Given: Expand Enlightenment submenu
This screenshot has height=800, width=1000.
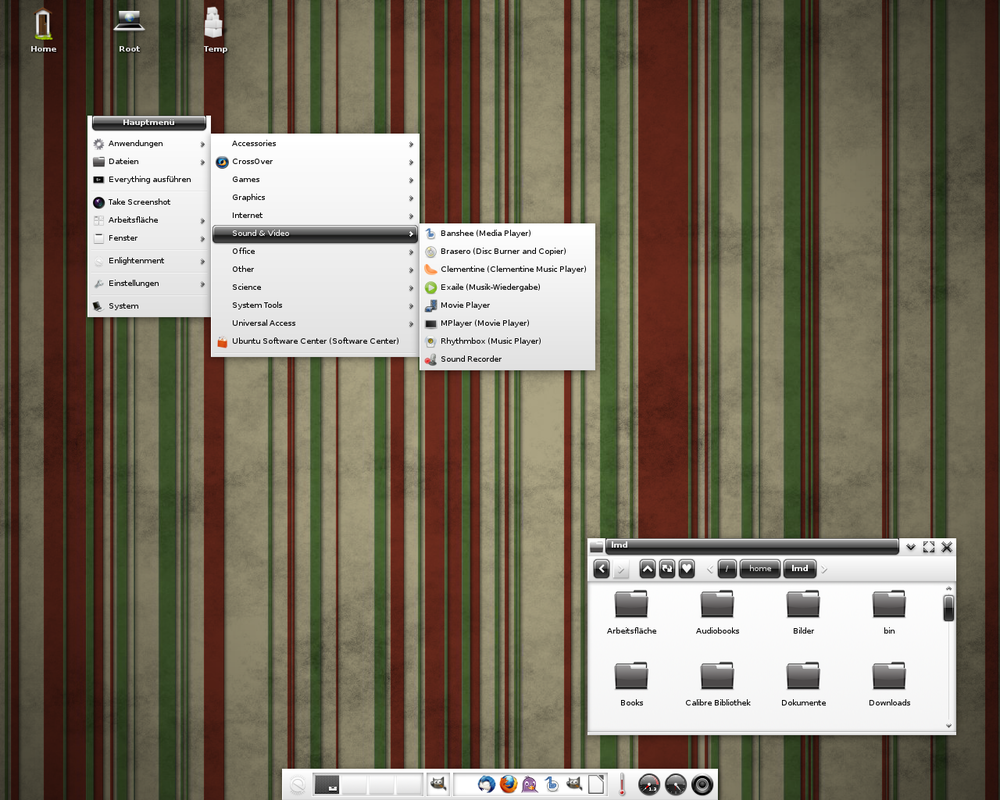Looking at the screenshot, I should click(149, 261).
